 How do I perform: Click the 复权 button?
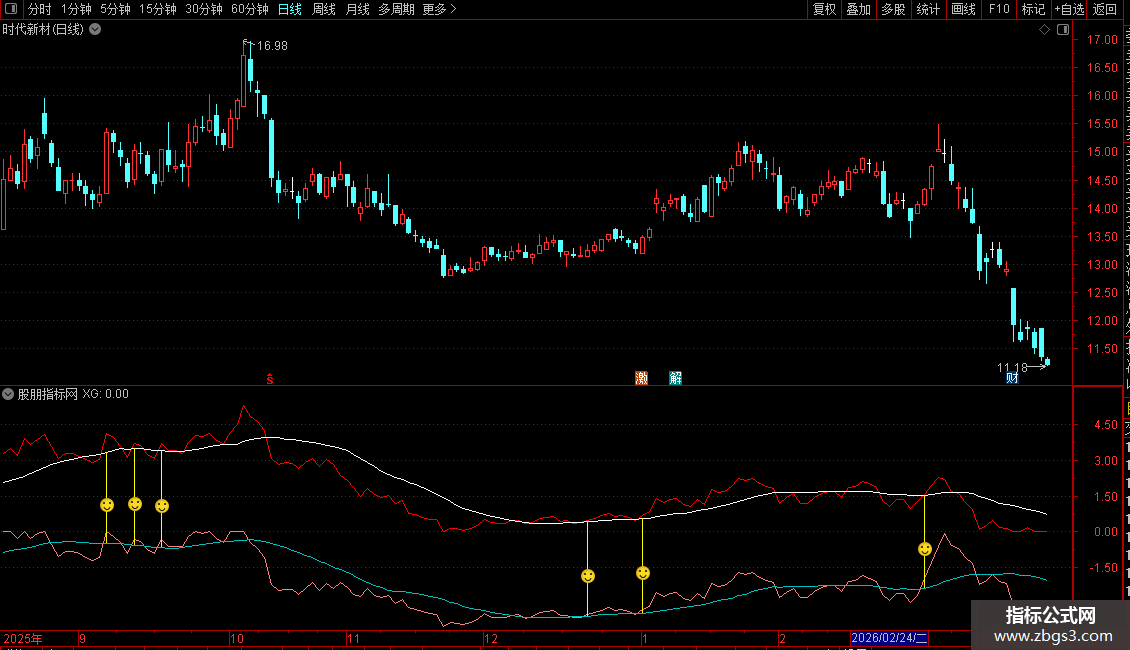[824, 10]
